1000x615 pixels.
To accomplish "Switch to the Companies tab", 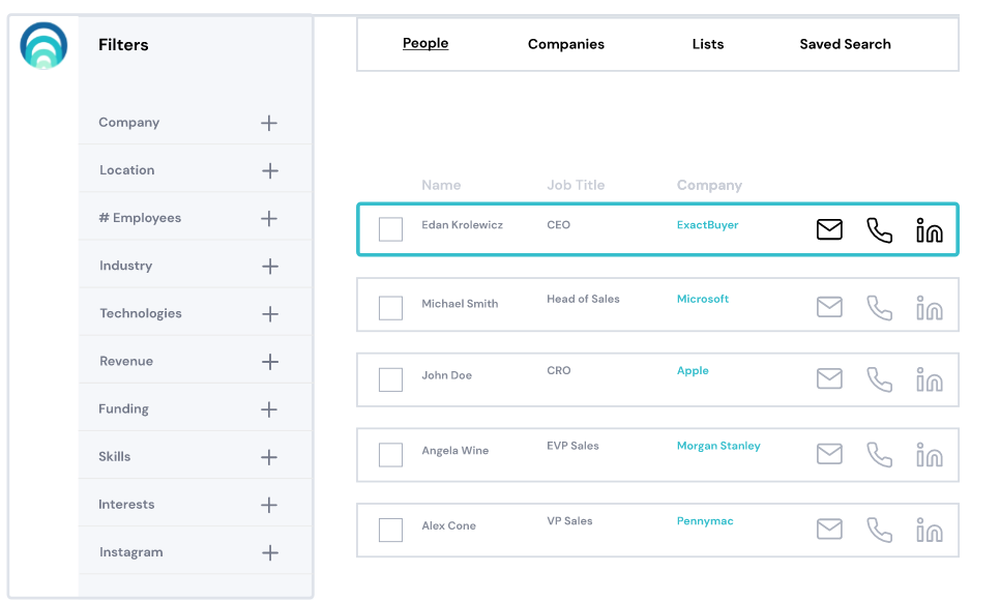I will (566, 44).
